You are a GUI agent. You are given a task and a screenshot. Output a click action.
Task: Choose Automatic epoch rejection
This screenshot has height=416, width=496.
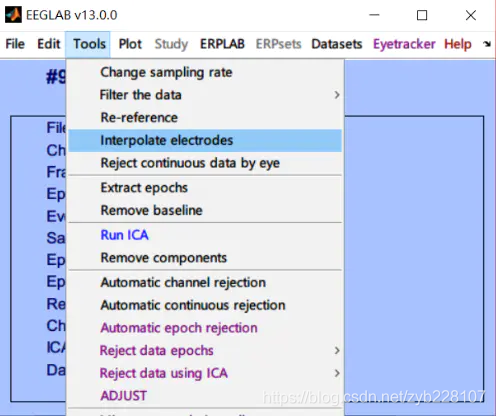tap(205, 328)
